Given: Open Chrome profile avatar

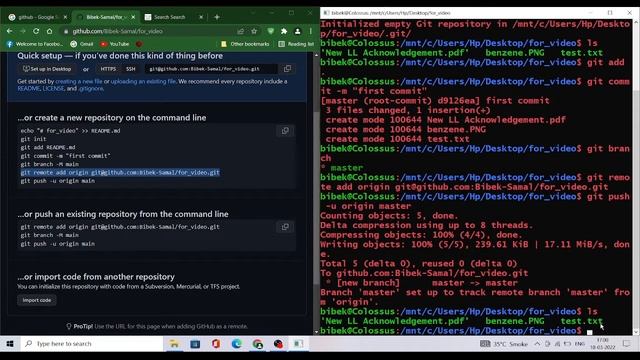Looking at the screenshot, I should 298,31.
